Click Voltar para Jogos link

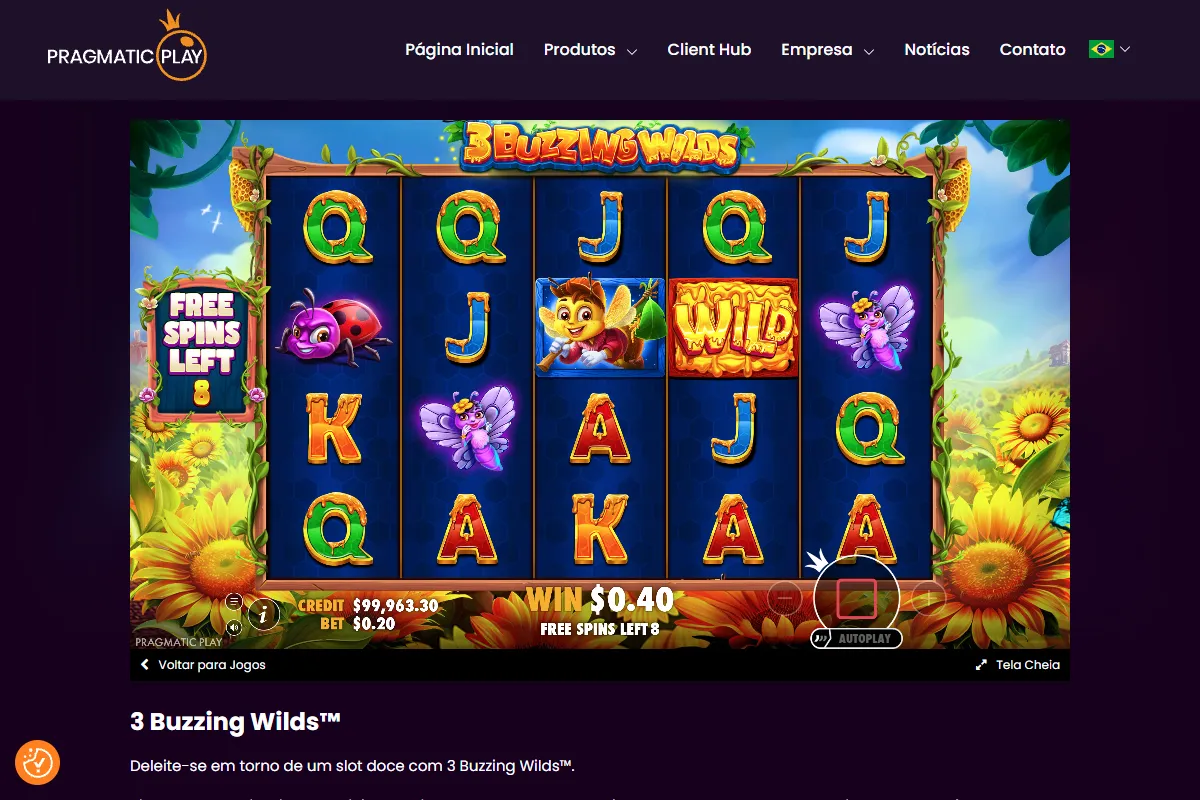tap(203, 664)
